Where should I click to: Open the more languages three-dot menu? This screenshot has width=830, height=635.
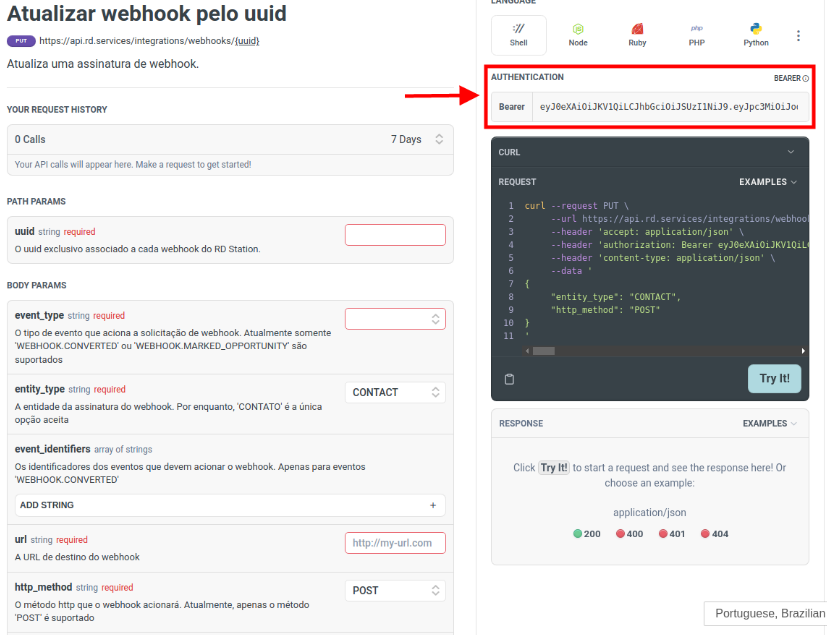(798, 35)
